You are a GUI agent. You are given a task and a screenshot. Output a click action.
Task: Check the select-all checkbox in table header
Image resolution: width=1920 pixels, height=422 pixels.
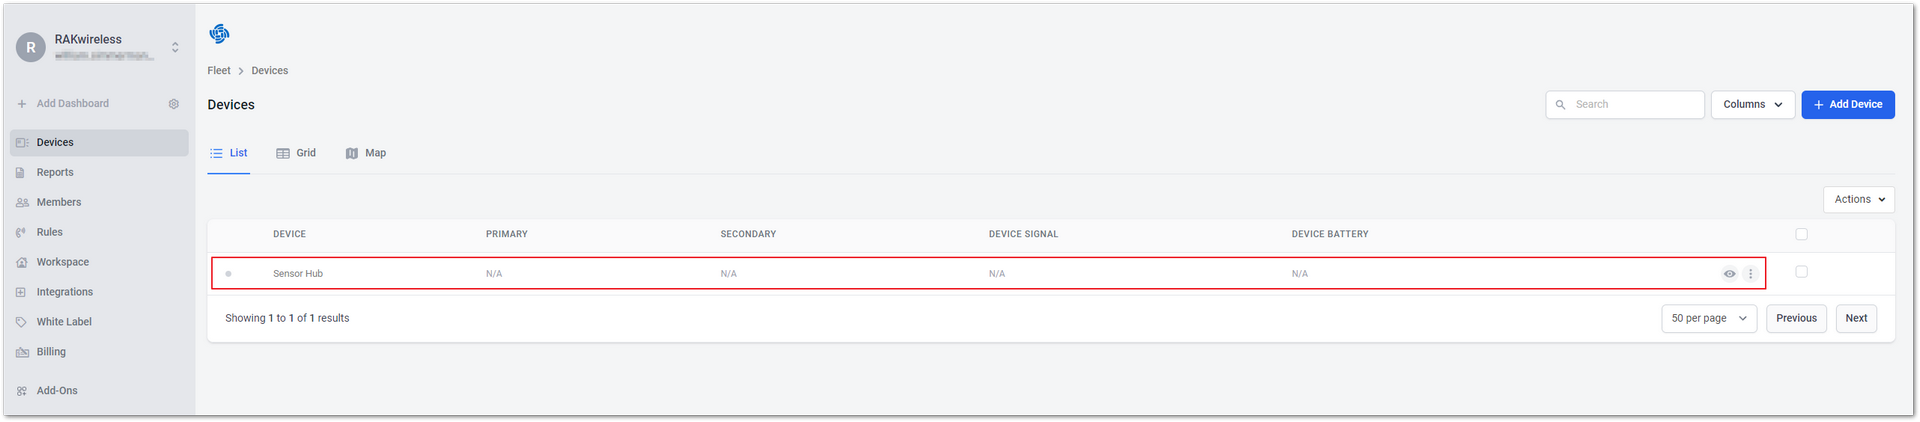click(x=1801, y=234)
